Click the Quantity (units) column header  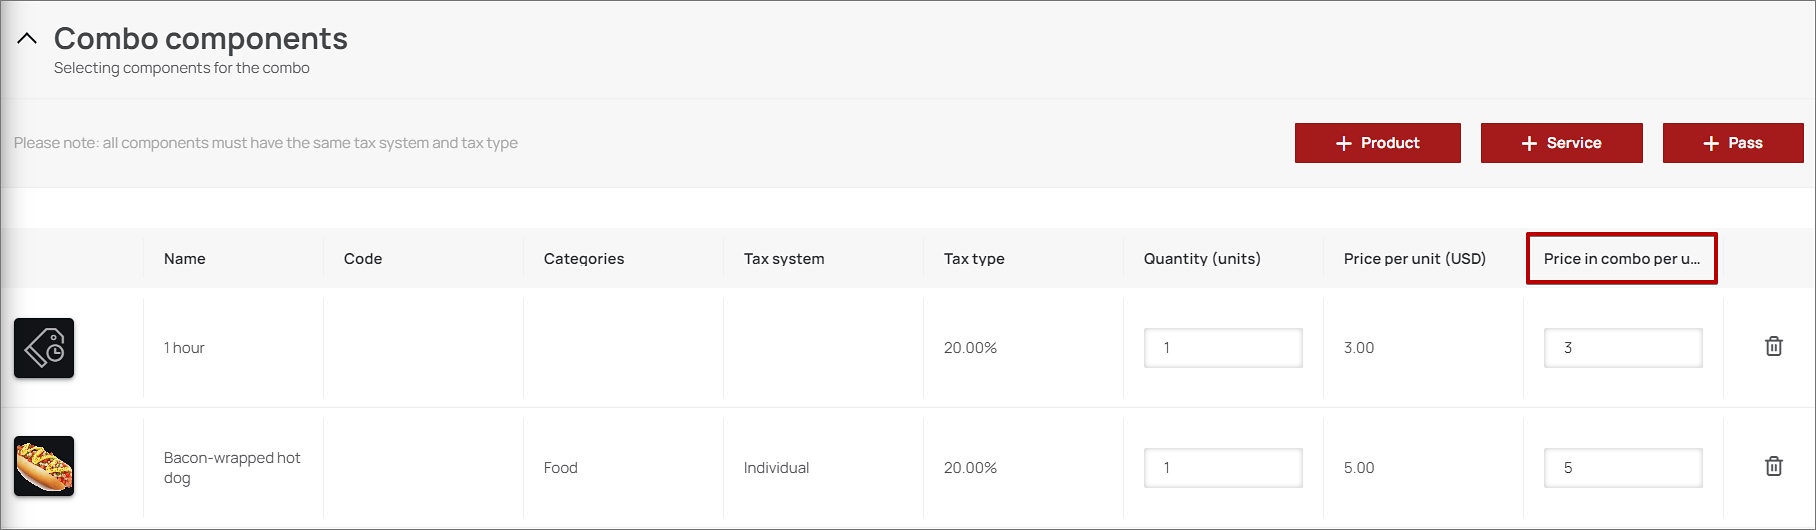(x=1202, y=259)
